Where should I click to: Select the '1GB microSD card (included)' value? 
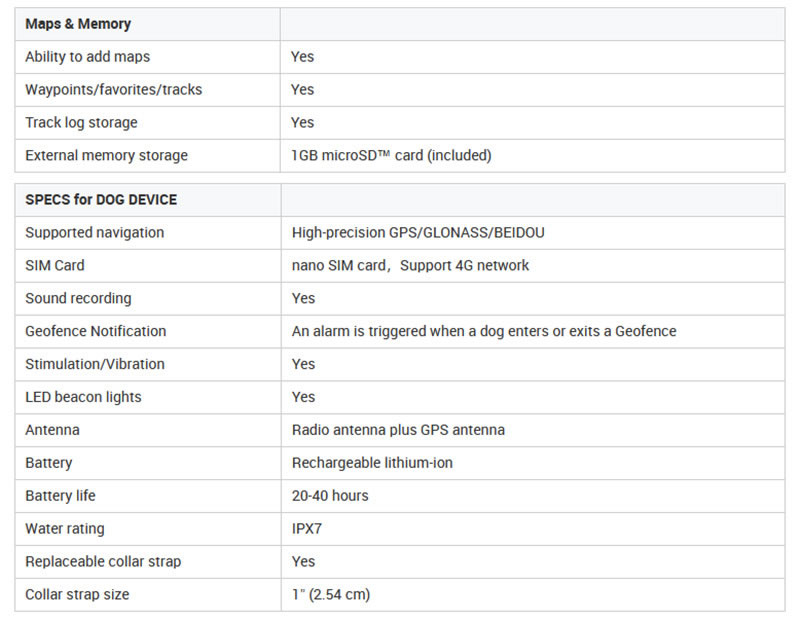[x=391, y=155]
